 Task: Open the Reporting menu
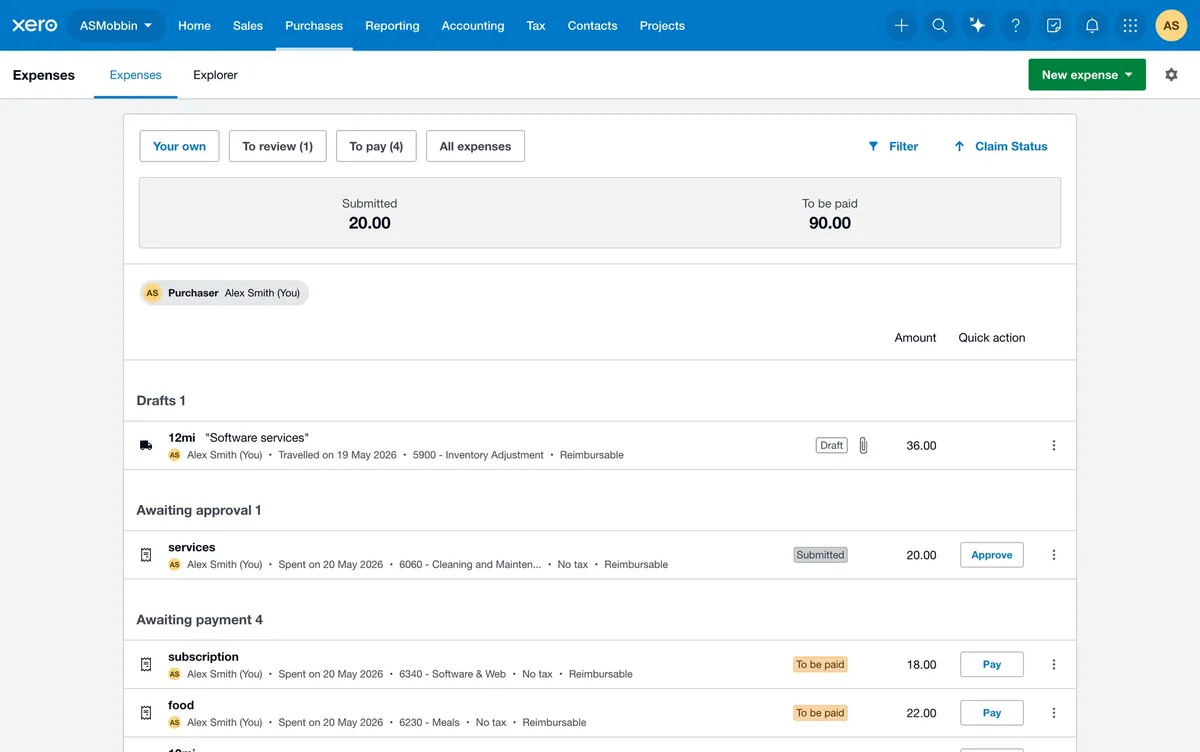click(392, 26)
